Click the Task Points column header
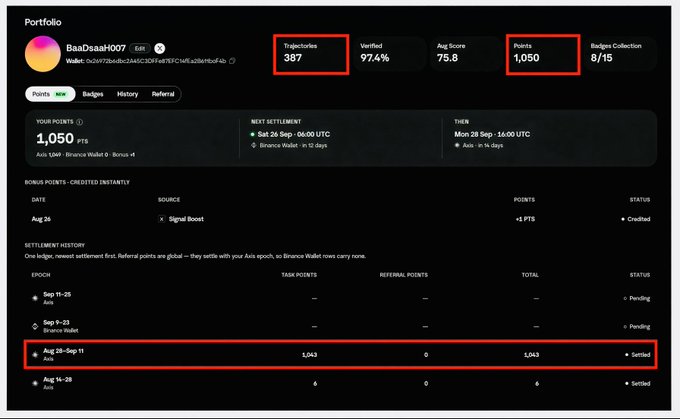680x419 pixels. pos(299,275)
